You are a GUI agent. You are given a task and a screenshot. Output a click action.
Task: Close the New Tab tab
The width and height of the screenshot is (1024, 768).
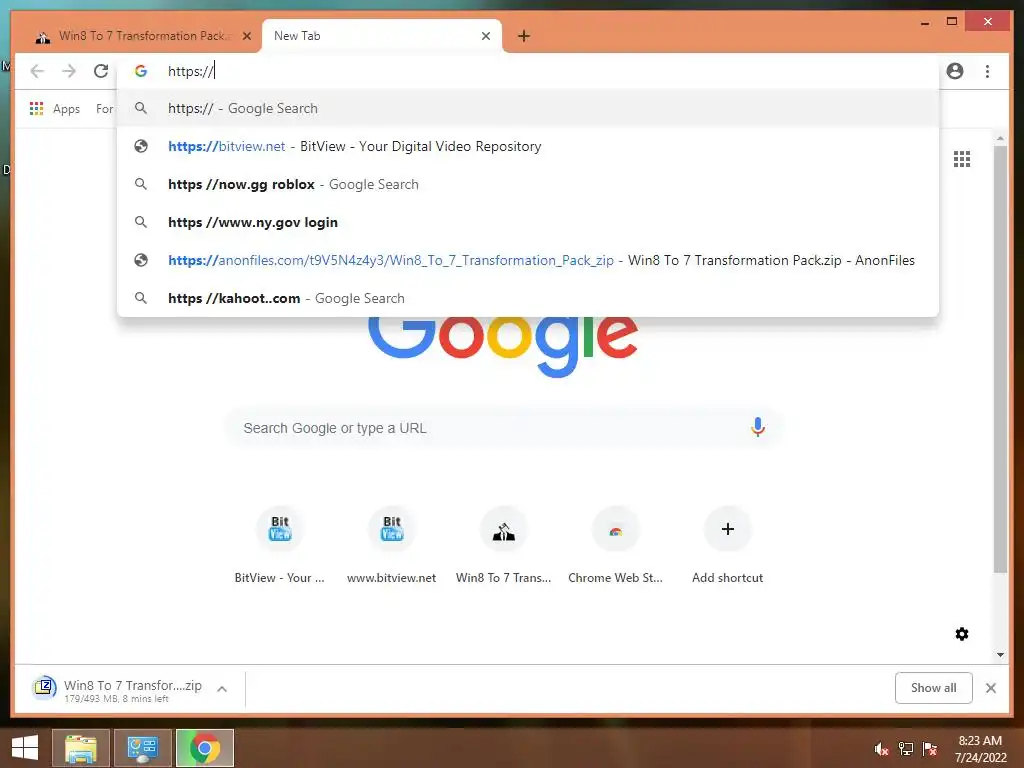click(x=486, y=36)
